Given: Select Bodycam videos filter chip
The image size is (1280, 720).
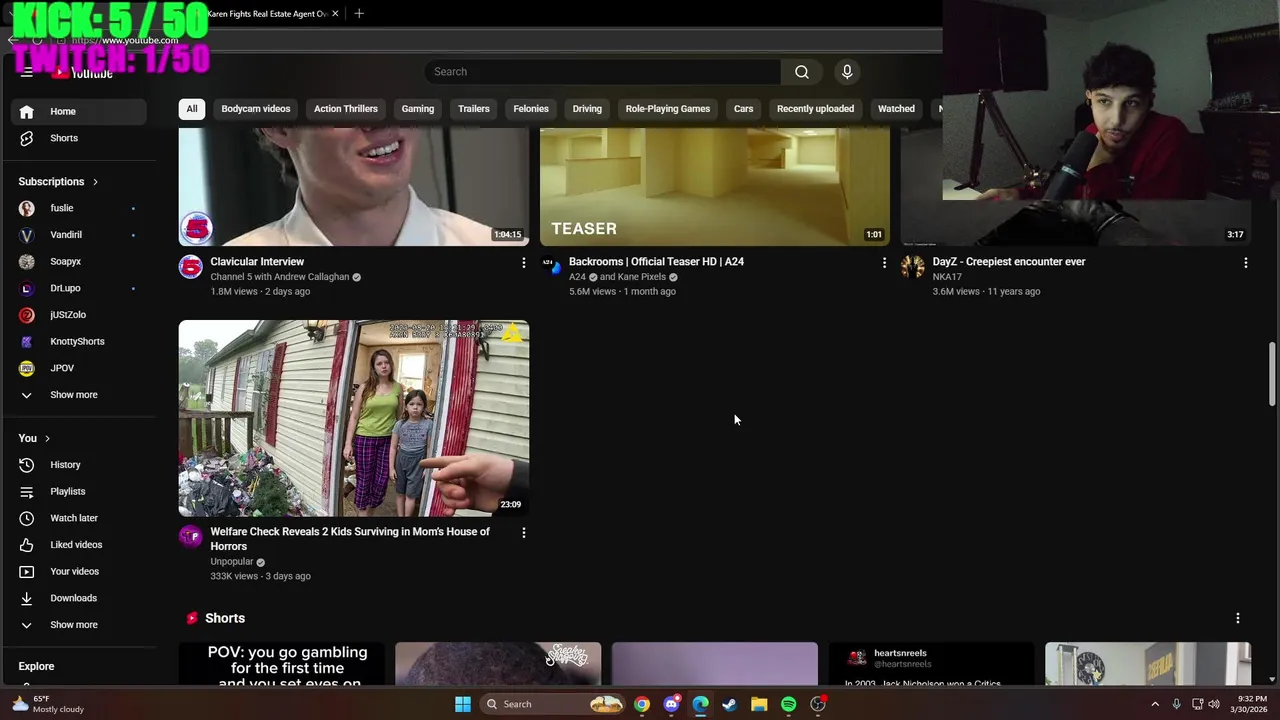Looking at the screenshot, I should pyautogui.click(x=256, y=109).
